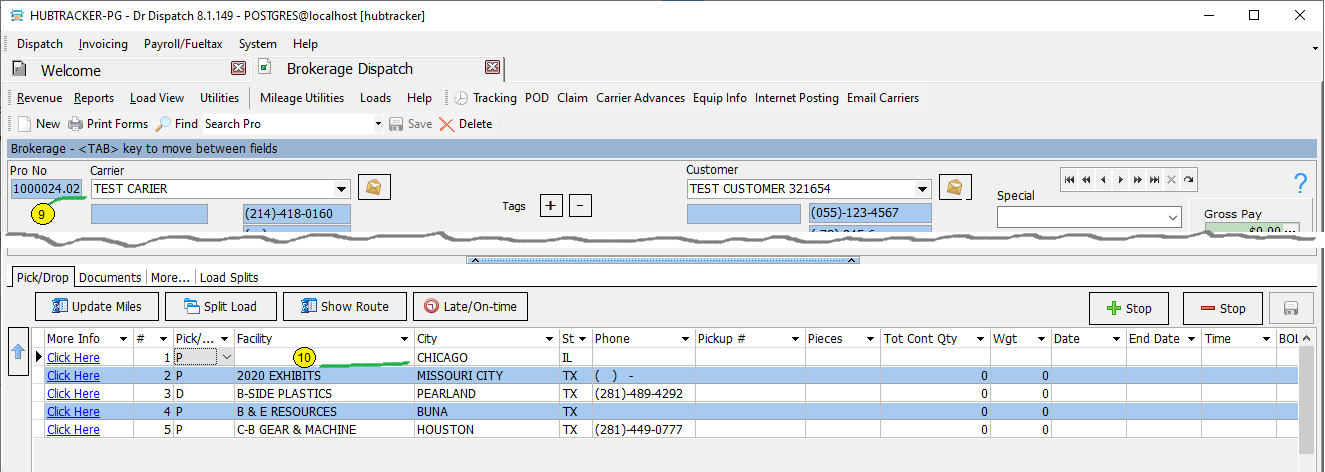Click the customer email envelope icon
The height and width of the screenshot is (472, 1325).
[954, 188]
